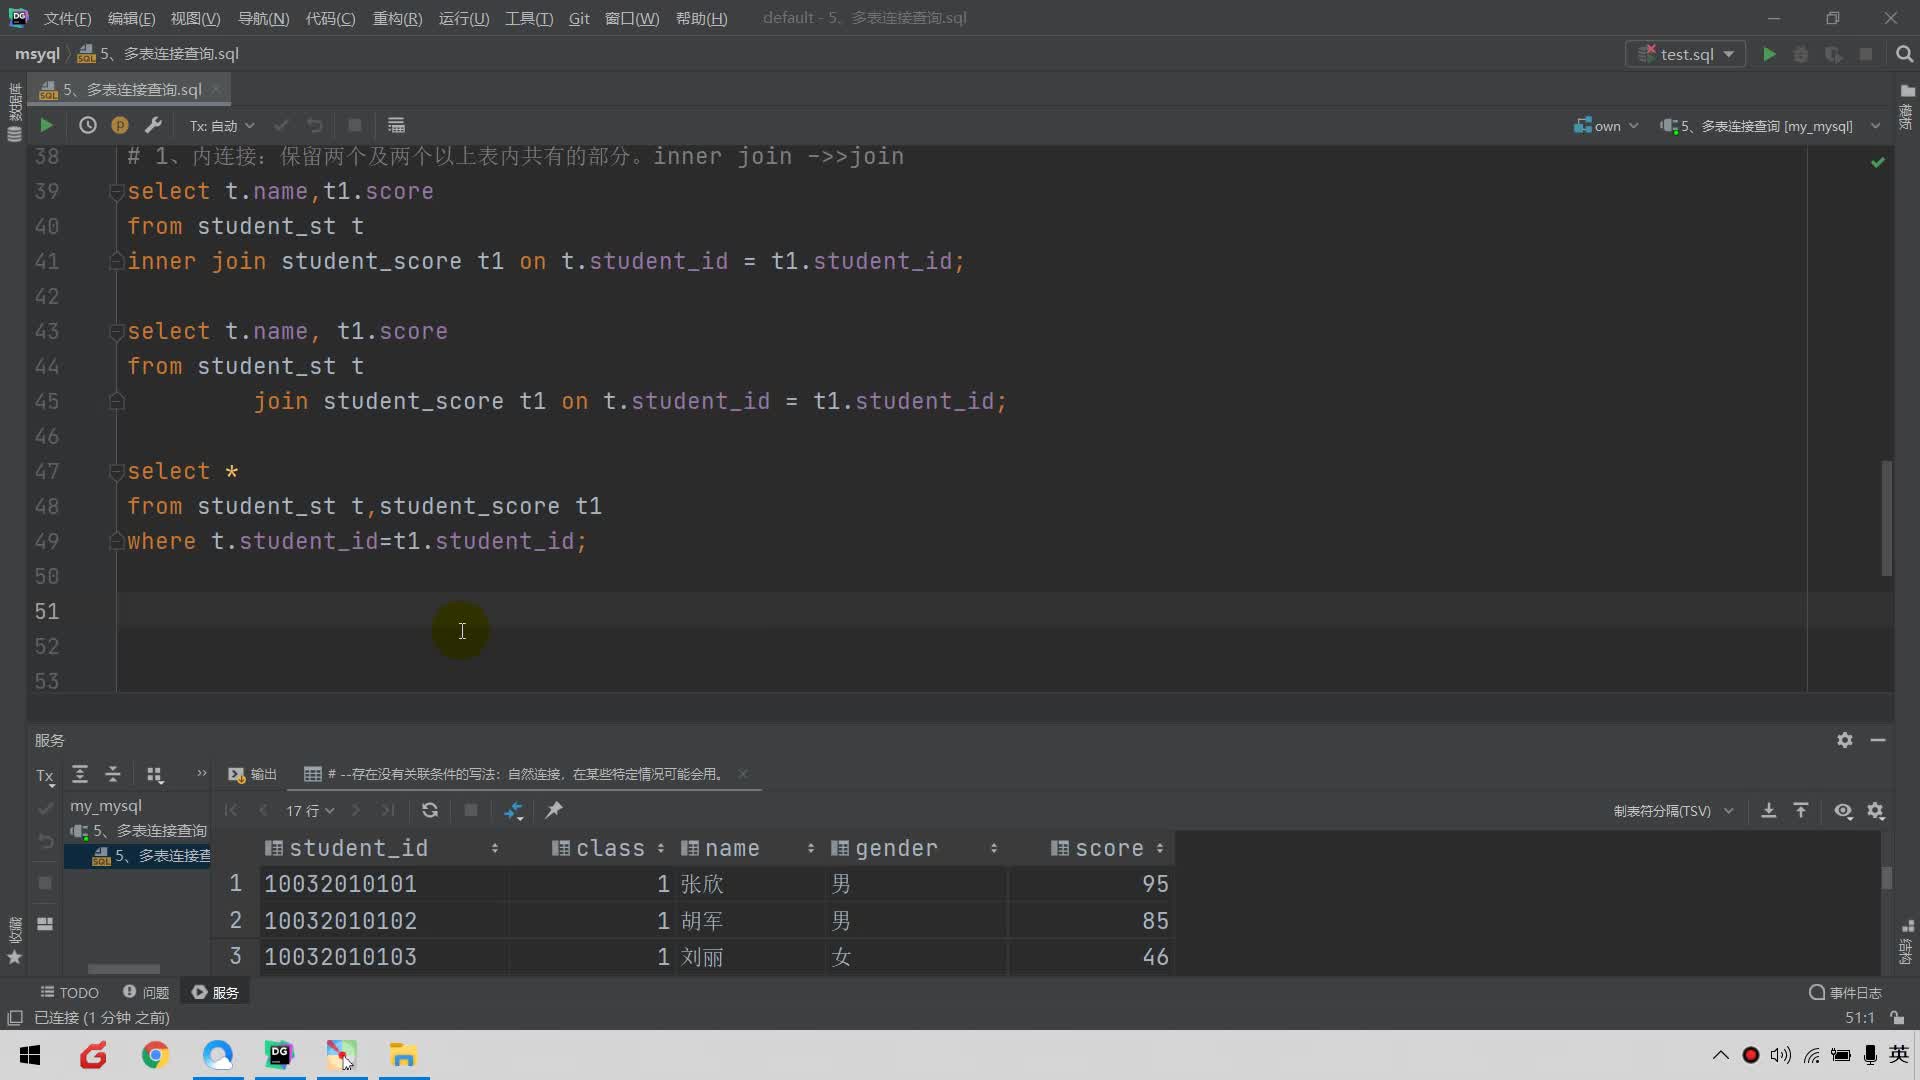Select cell 10032010102 in results

[384, 920]
